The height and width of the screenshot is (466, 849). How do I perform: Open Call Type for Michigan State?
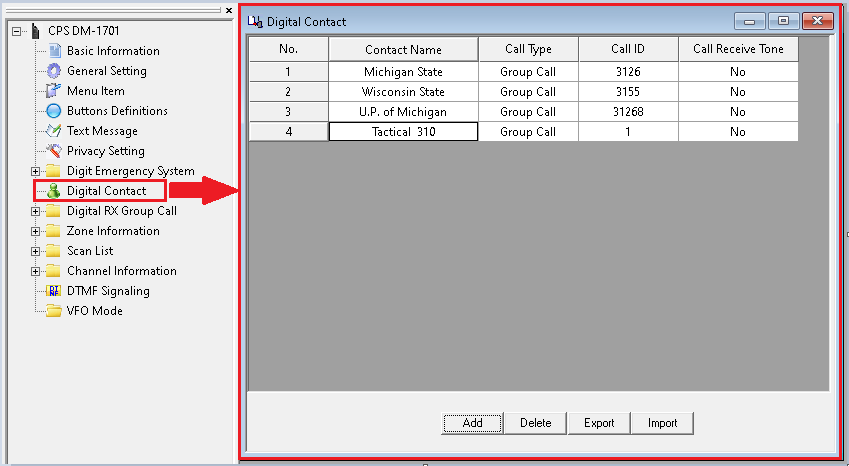tap(528, 72)
